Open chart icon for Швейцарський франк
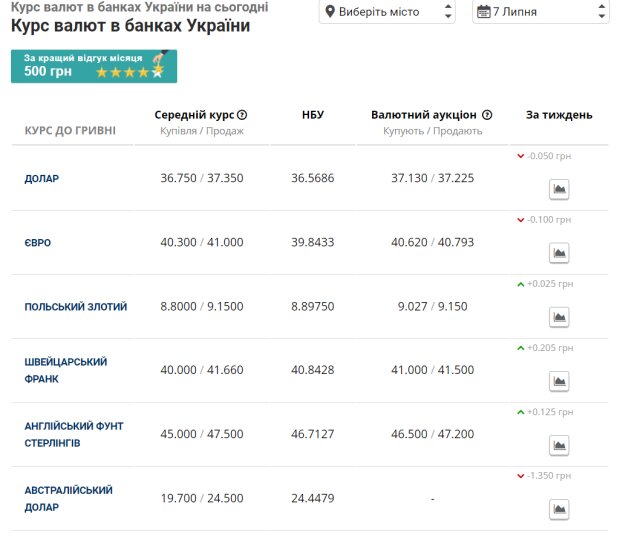Image resolution: width=620 pixels, height=535 pixels. tap(559, 381)
